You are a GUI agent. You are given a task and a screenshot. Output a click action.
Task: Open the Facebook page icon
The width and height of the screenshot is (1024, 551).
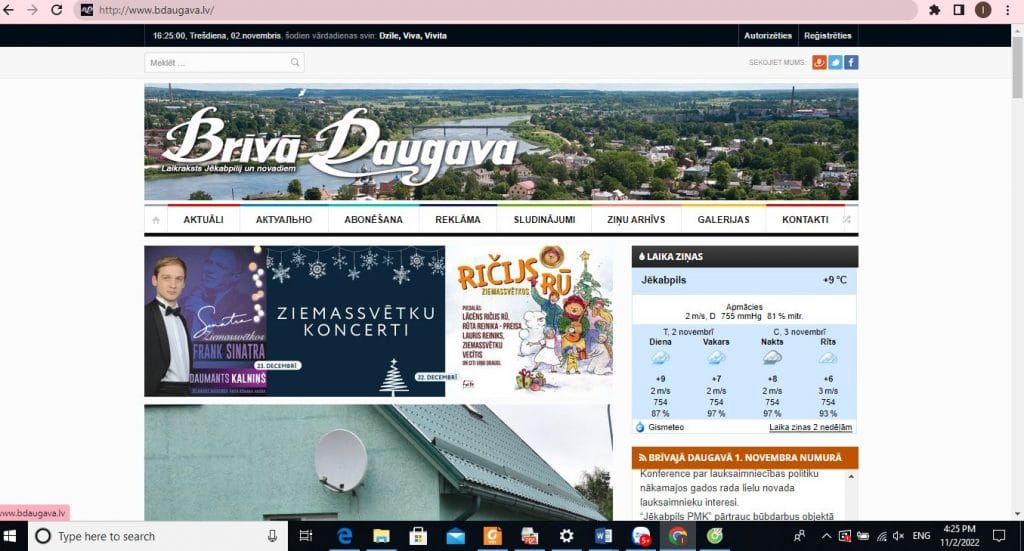[x=851, y=62]
